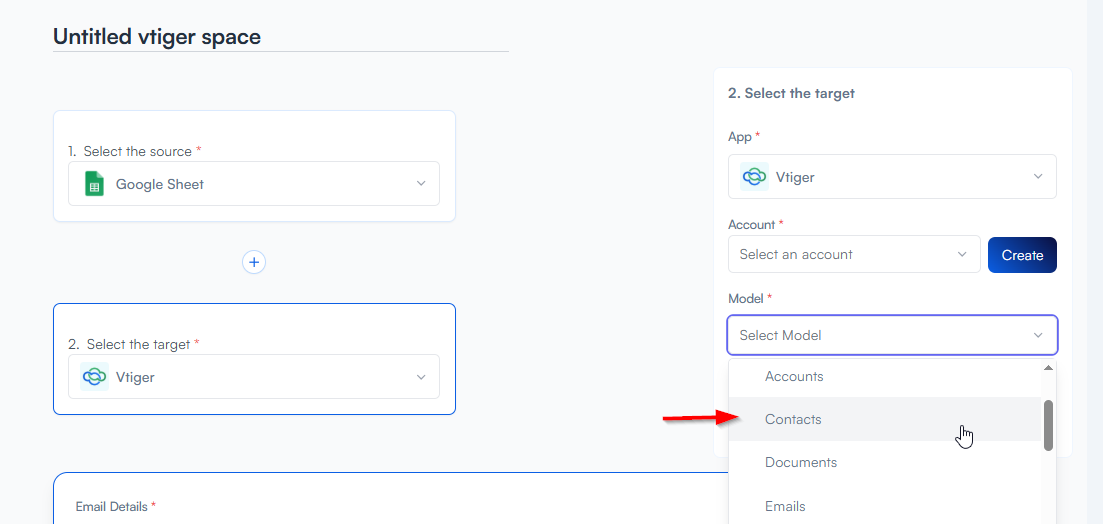This screenshot has width=1103, height=524.
Task: Expand the source dropdown chevron beside Google Sheet
Action: click(x=421, y=184)
